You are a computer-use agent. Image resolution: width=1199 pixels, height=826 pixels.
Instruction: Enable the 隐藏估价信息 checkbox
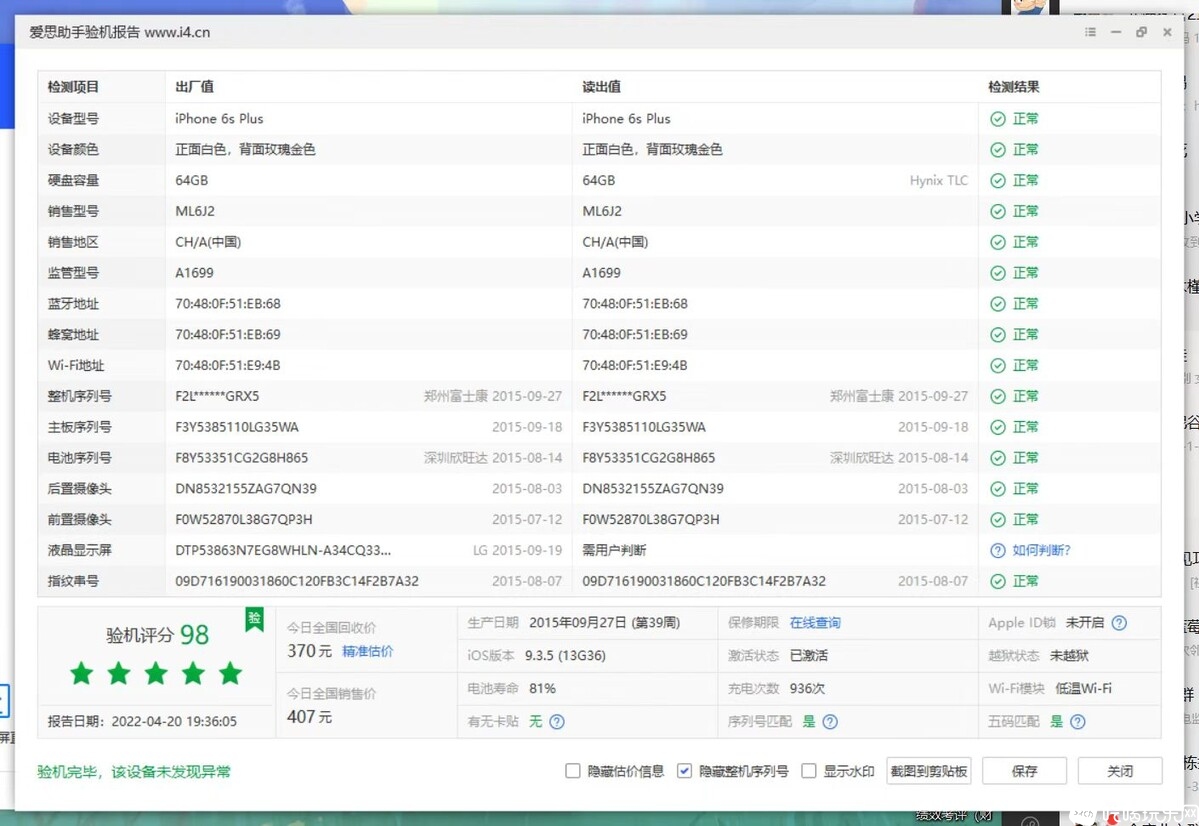tap(573, 771)
